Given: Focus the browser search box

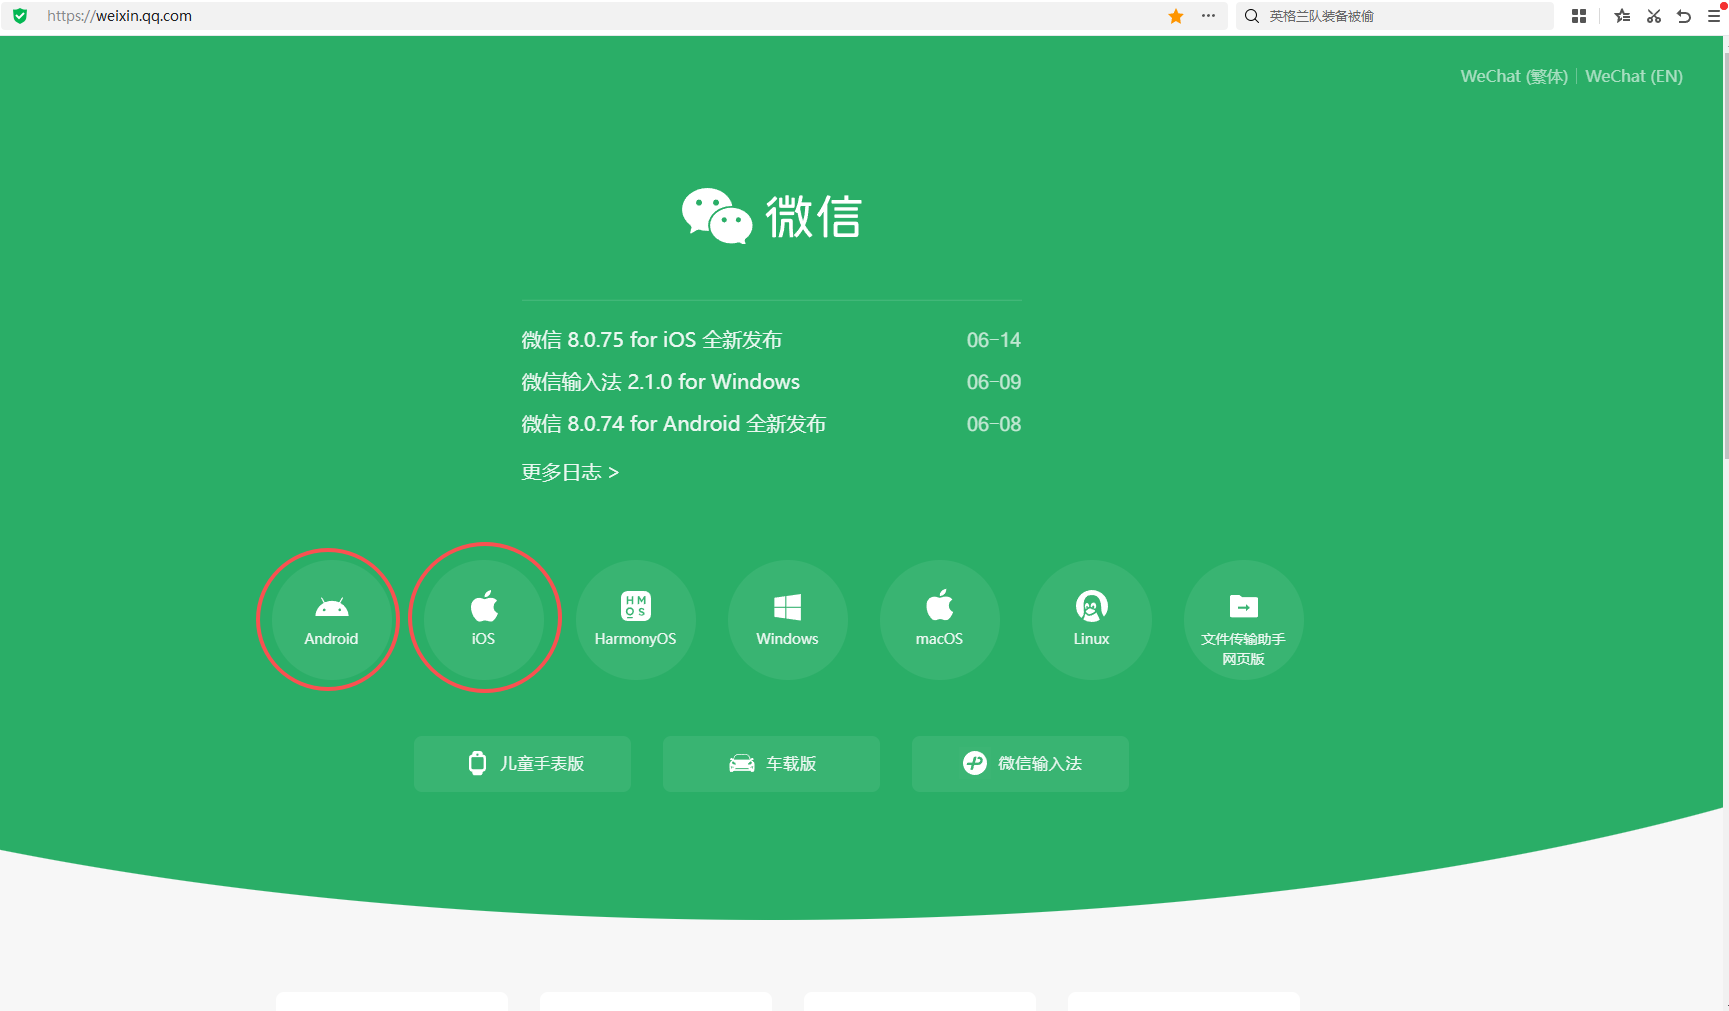Looking at the screenshot, I should tap(1395, 16).
